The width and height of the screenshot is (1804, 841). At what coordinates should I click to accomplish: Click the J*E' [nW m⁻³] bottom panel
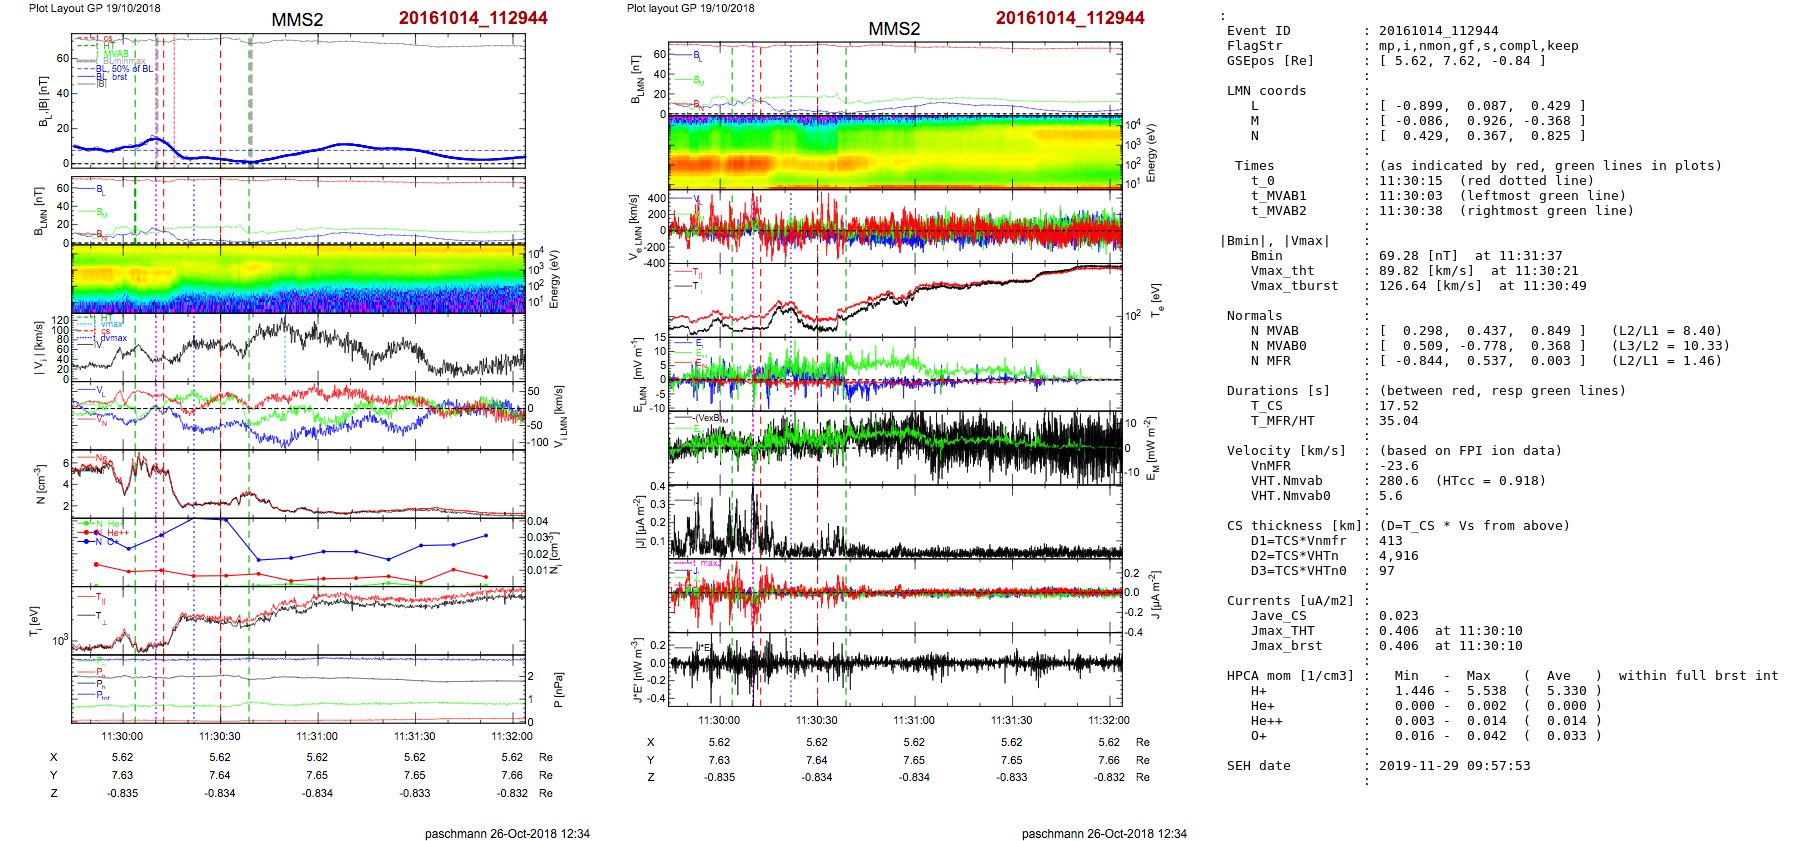tap(895, 669)
